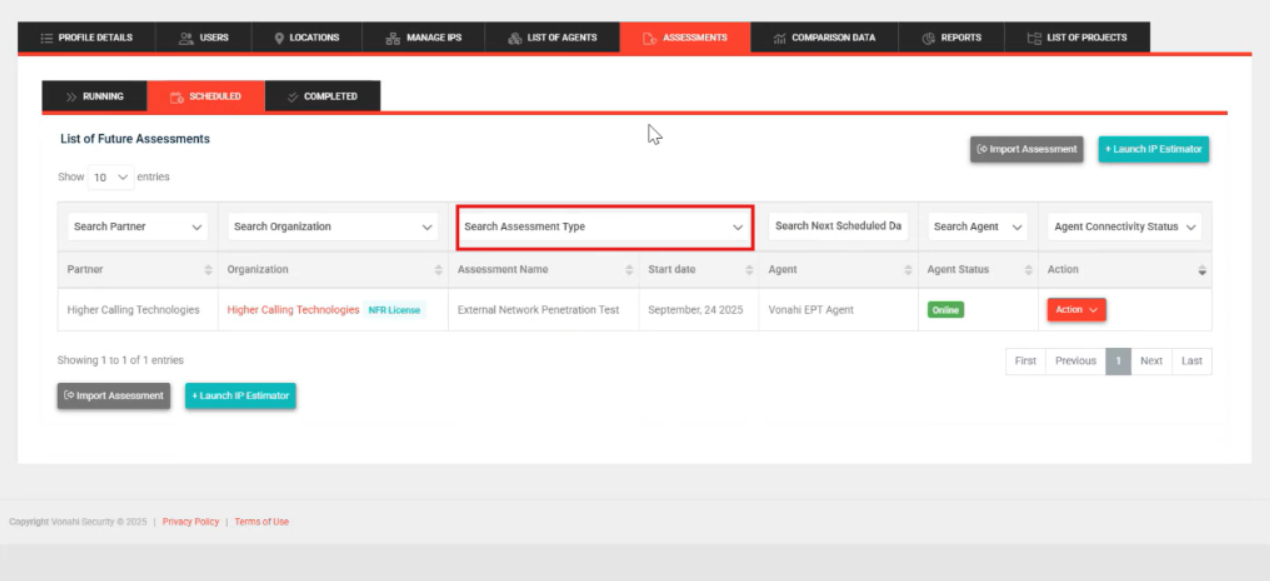Screen dimensions: 1270x581
Task: Click the Search Next Scheduled Date field
Action: click(x=838, y=226)
